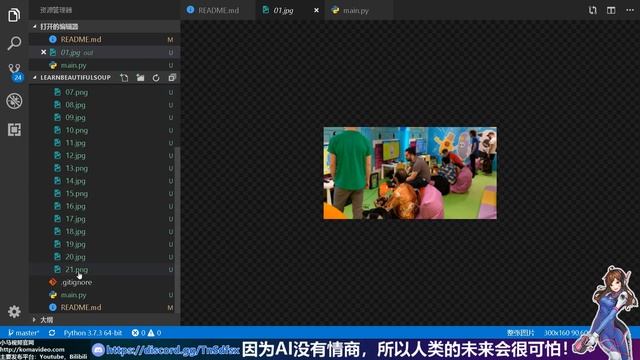Open file 19.jpg in explorer
640x360 pixels.
pyautogui.click(x=102, y=244)
